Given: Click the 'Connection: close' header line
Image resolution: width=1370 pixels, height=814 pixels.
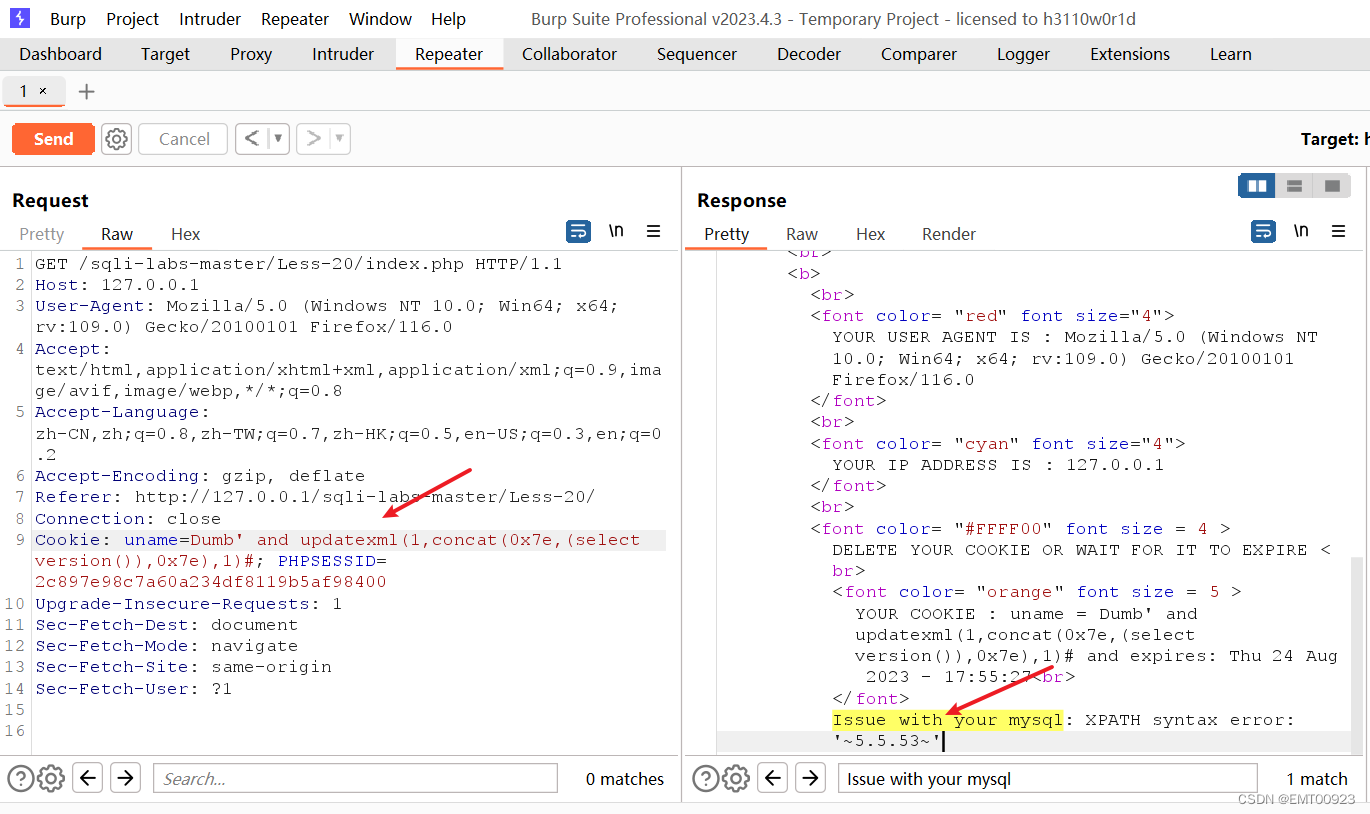Looking at the screenshot, I should click(x=128, y=519).
